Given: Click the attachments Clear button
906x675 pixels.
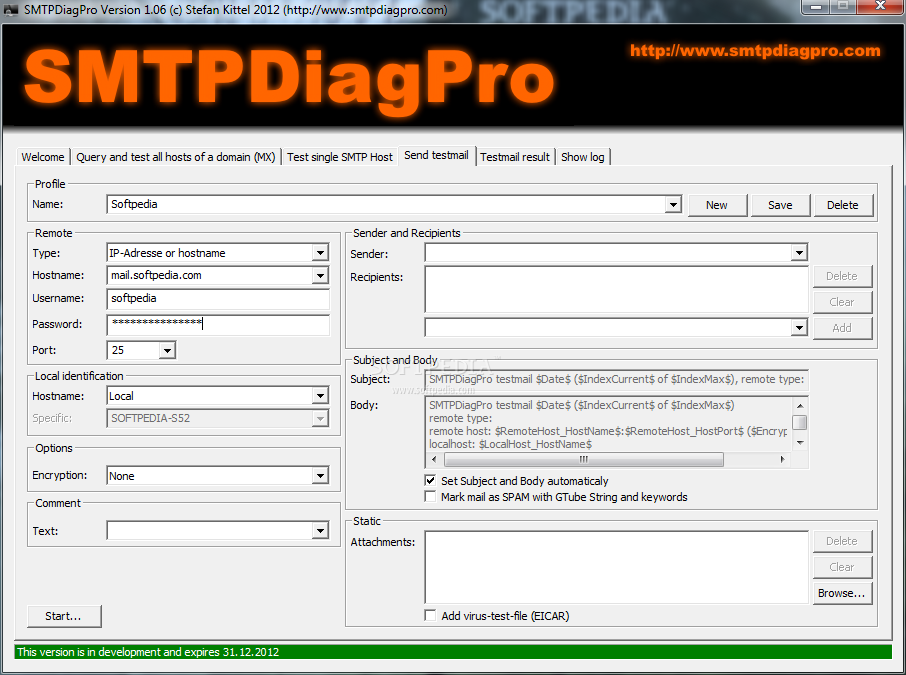Looking at the screenshot, I should (842, 568).
